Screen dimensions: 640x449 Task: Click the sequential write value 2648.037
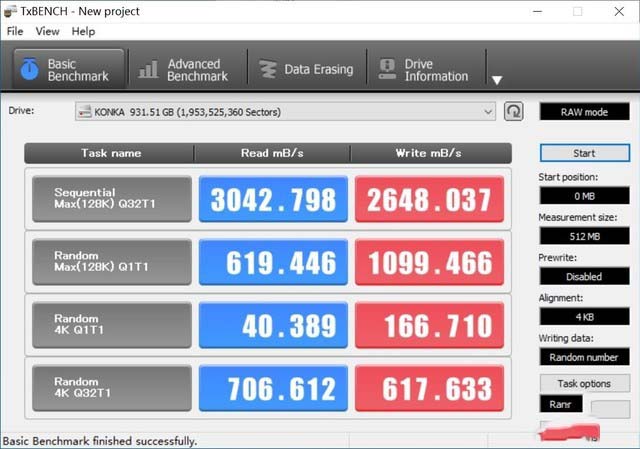click(x=429, y=199)
